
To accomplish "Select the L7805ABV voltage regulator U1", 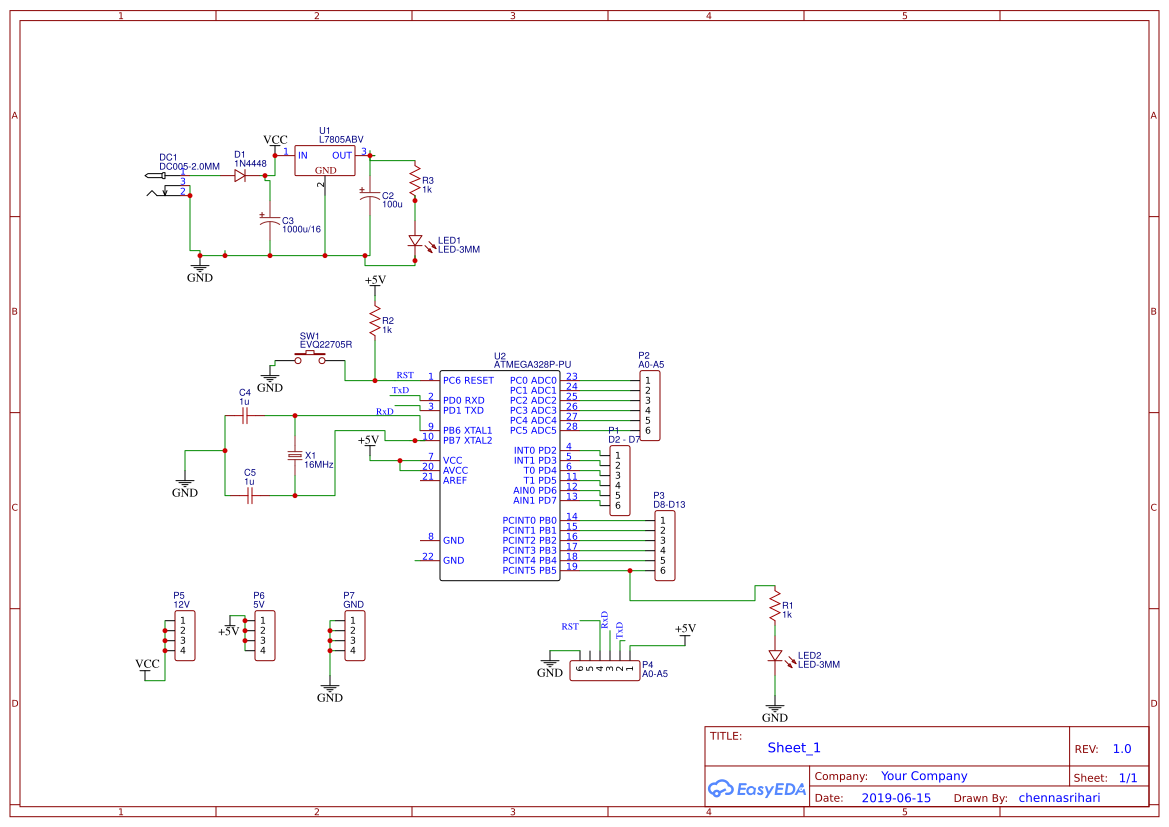I will (x=323, y=160).
